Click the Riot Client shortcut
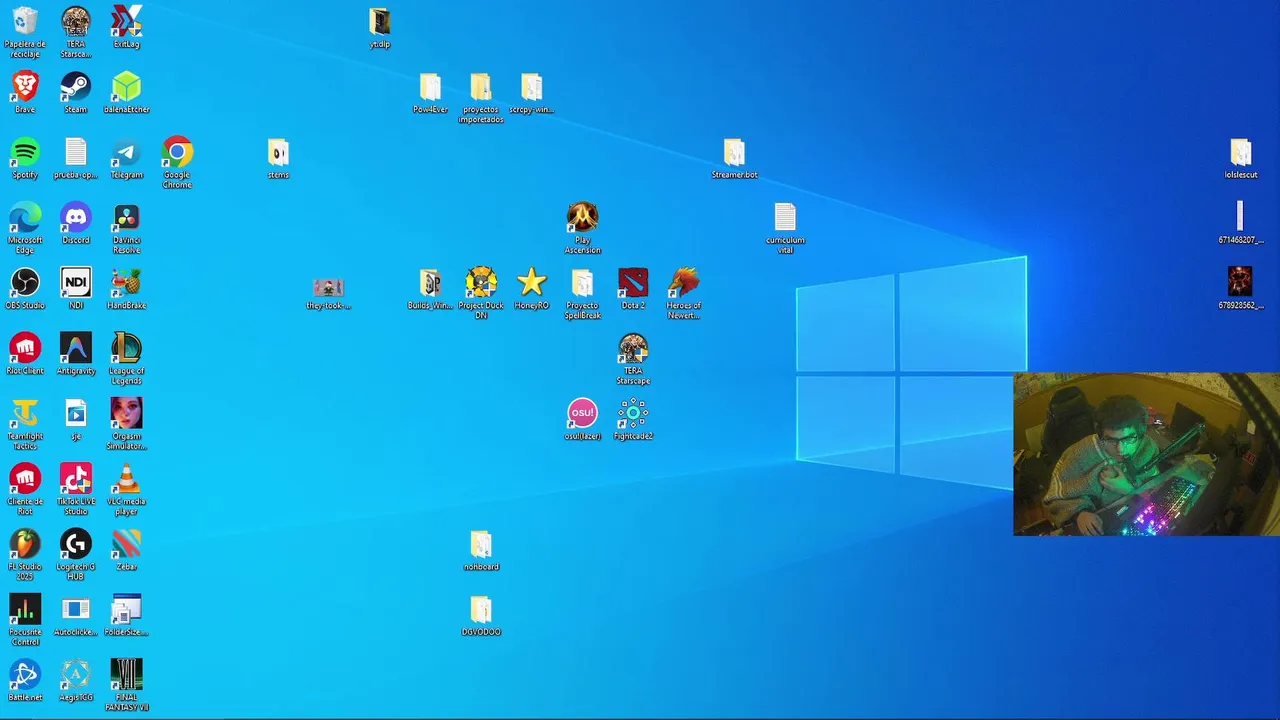 click(x=25, y=348)
